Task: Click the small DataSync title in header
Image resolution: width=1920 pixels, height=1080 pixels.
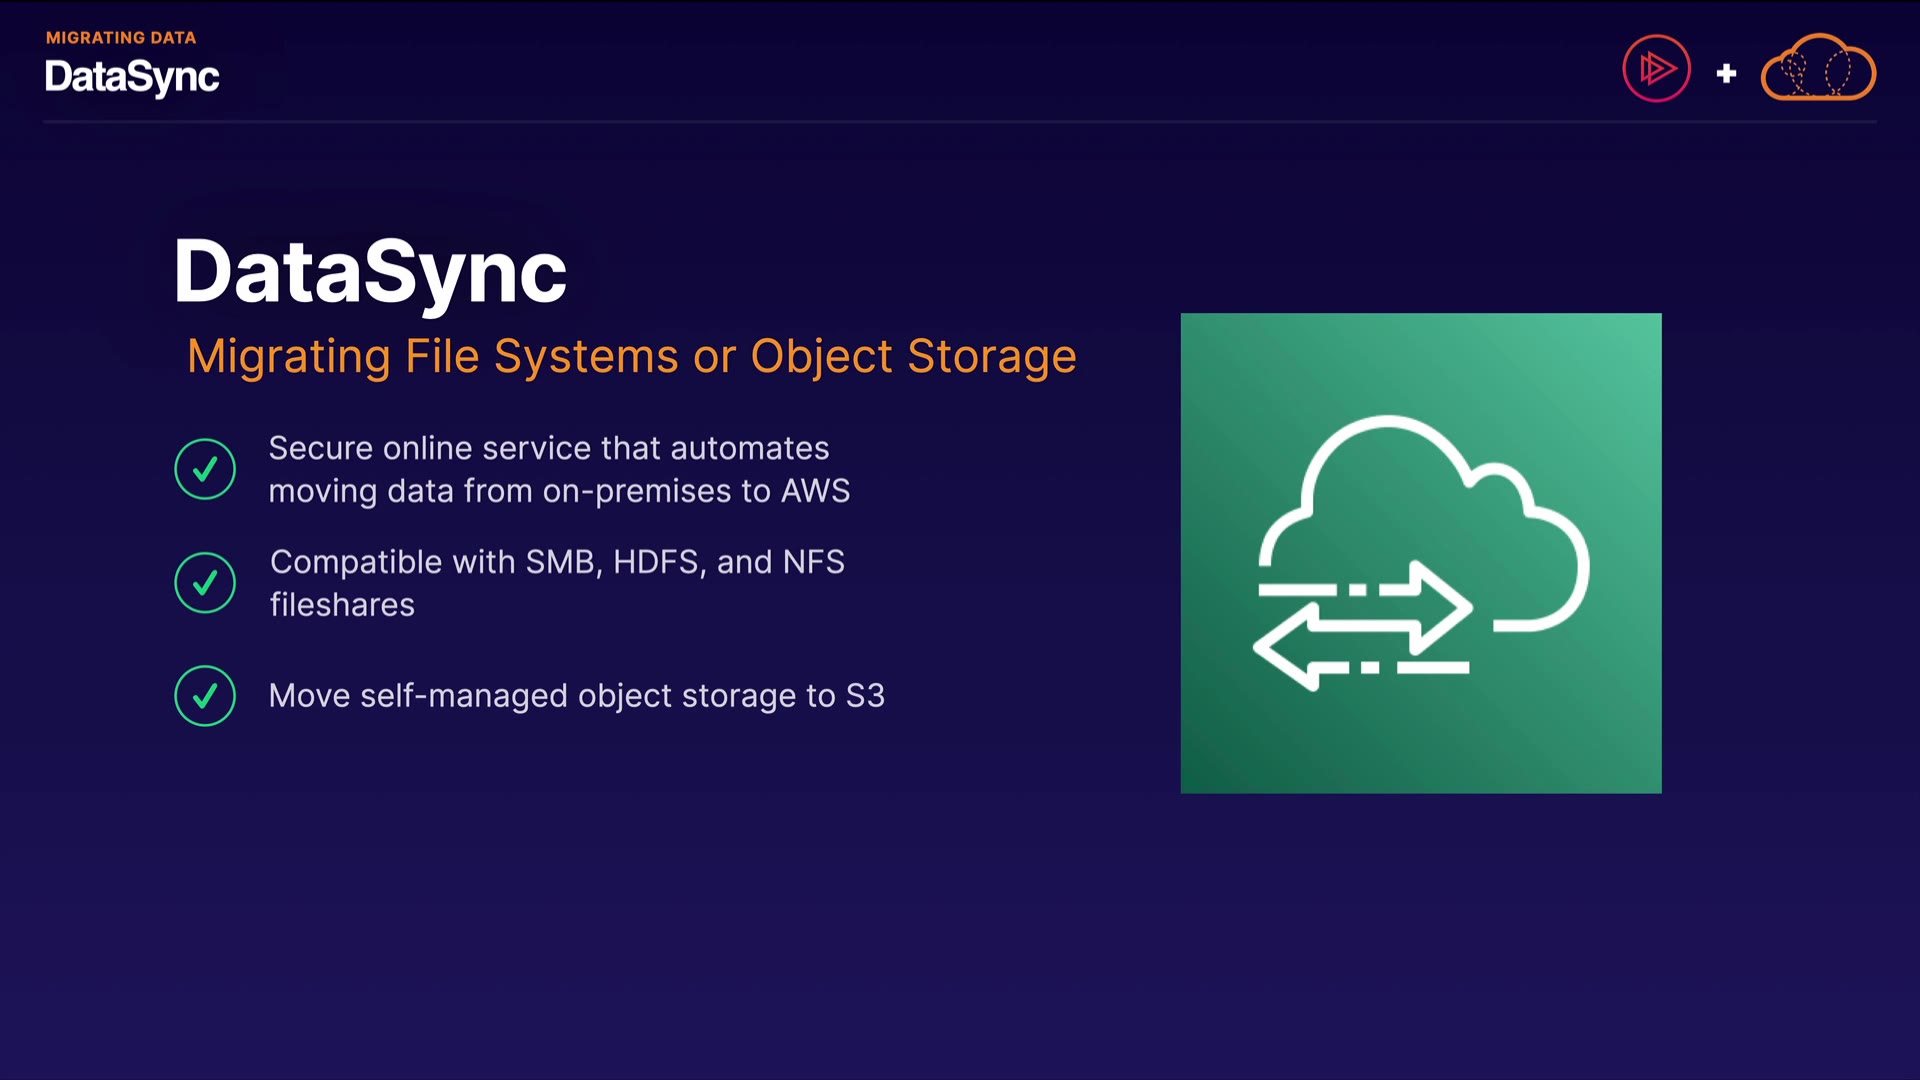Action: [x=132, y=77]
